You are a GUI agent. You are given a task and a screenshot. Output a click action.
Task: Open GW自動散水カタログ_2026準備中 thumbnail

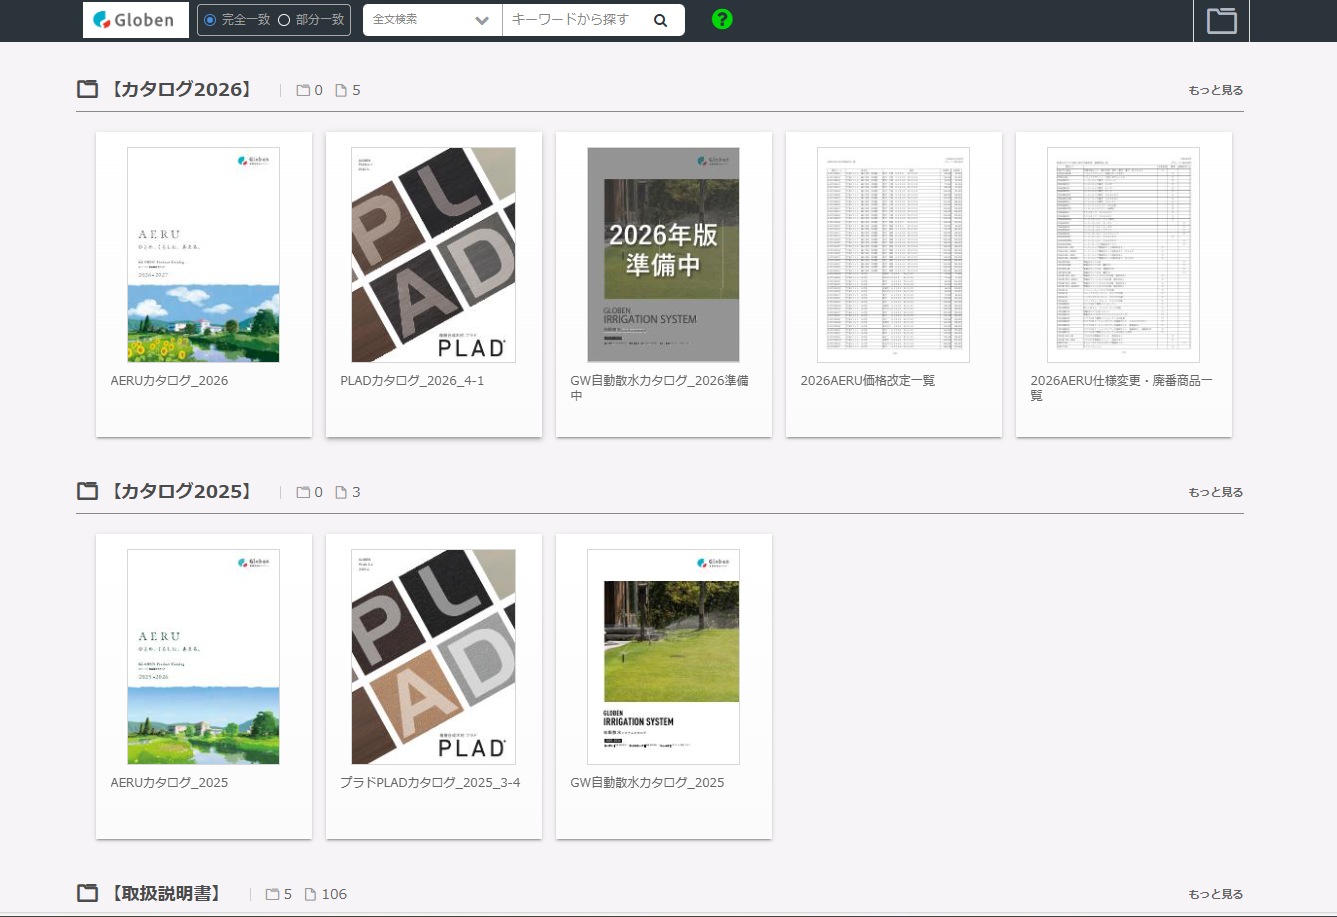click(x=663, y=255)
